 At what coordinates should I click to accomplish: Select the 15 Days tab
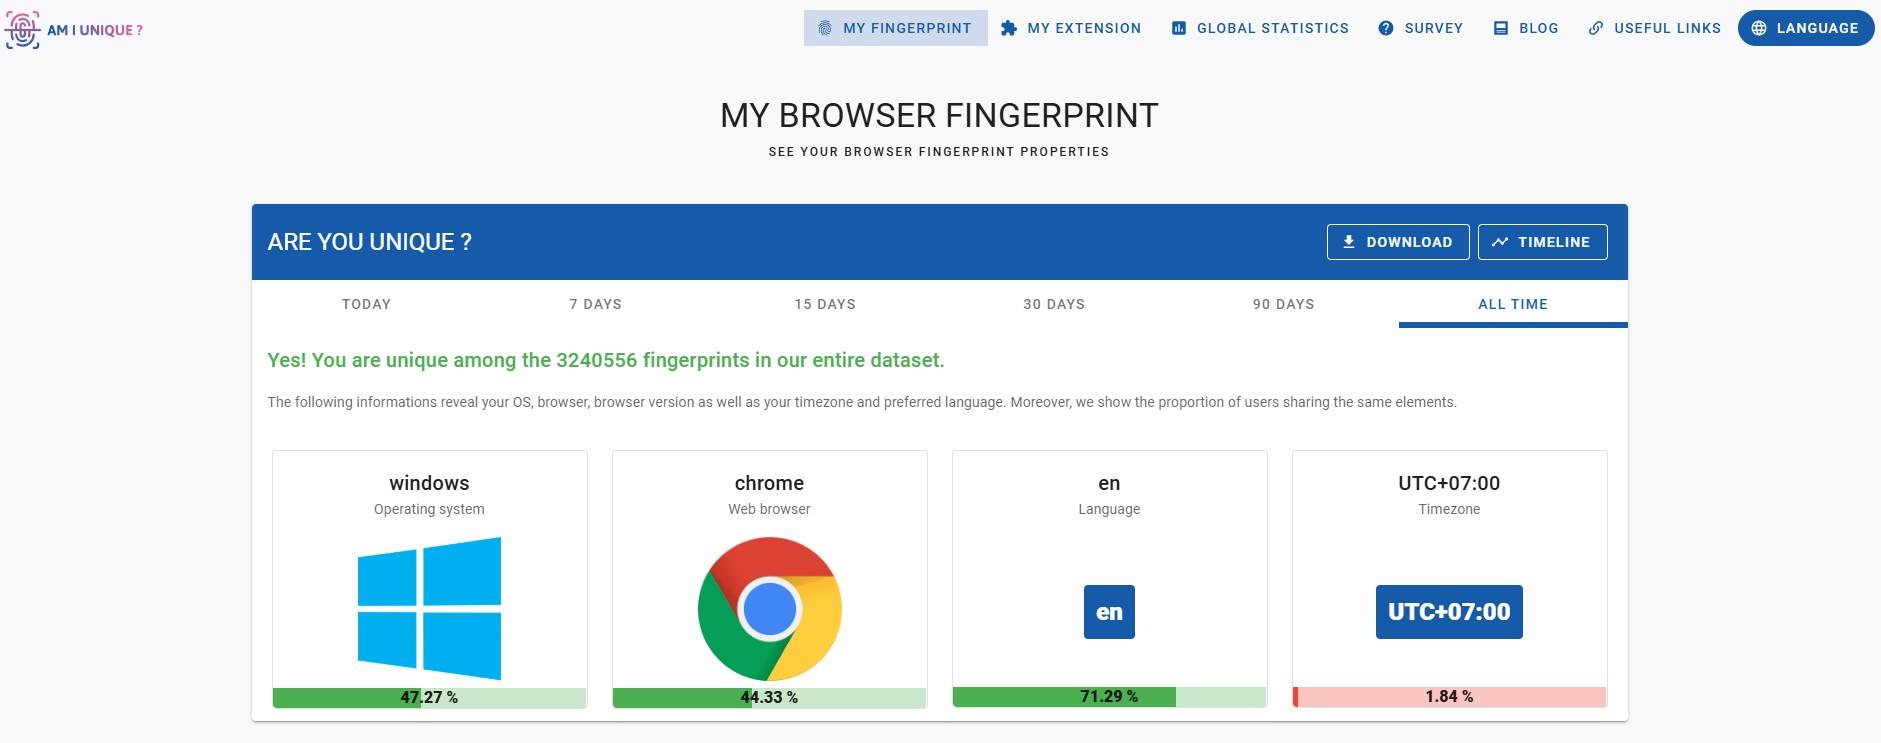825,304
